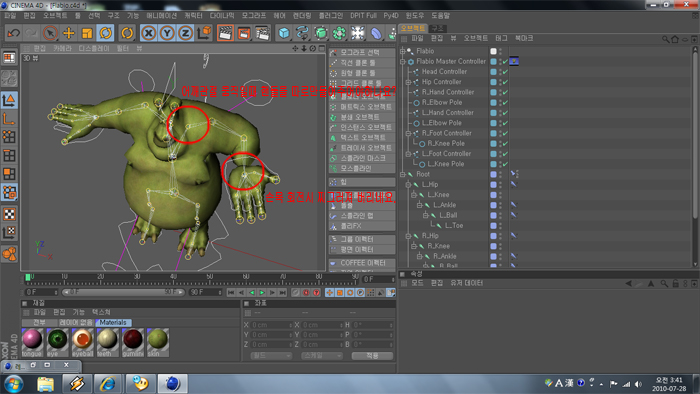Toggle visibility dots for Flabio object
The image size is (700, 394).
point(500,51)
